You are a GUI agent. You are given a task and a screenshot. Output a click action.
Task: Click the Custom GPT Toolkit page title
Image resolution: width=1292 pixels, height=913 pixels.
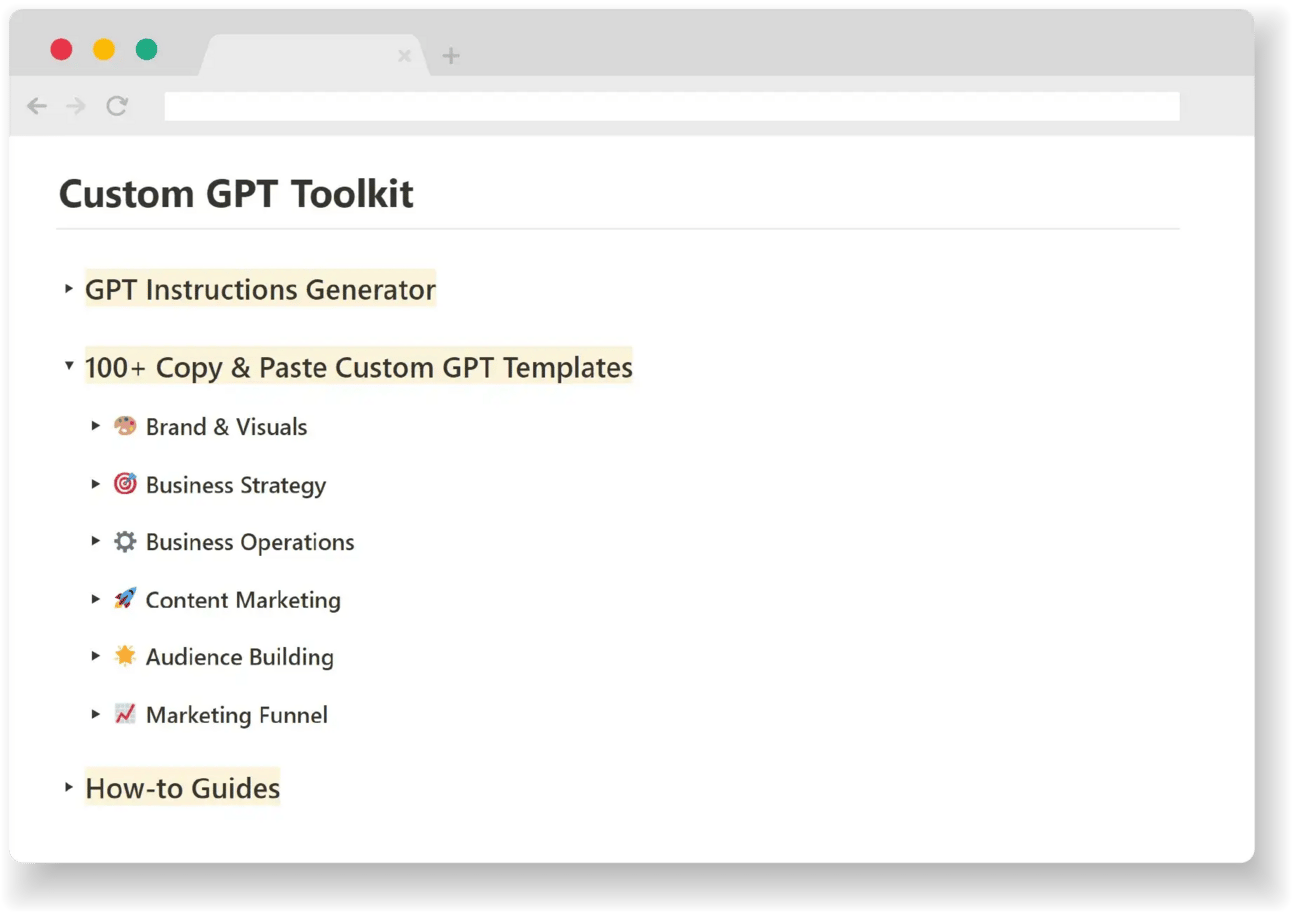tap(236, 194)
